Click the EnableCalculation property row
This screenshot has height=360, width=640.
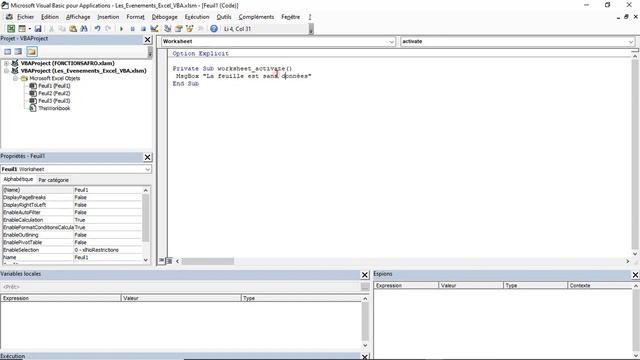pos(72,220)
